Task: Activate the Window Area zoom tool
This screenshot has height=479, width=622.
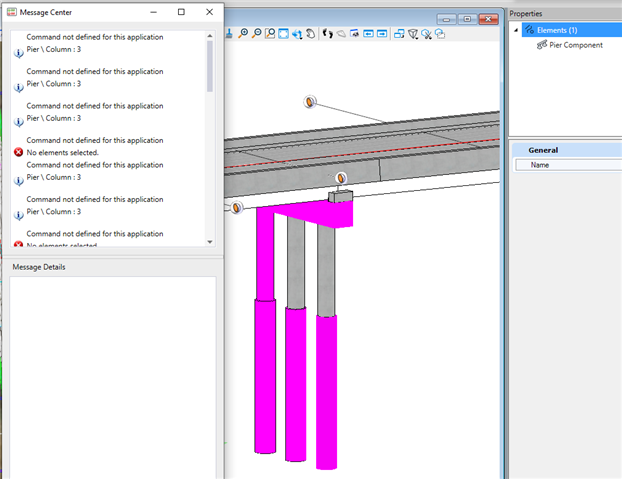Action: (270, 34)
